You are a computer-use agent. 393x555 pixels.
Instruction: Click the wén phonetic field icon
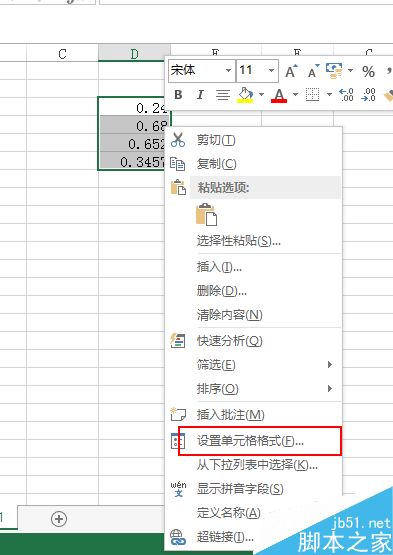[x=178, y=489]
